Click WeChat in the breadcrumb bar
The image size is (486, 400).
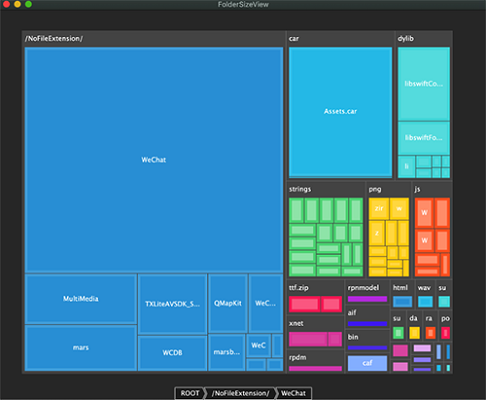293,393
